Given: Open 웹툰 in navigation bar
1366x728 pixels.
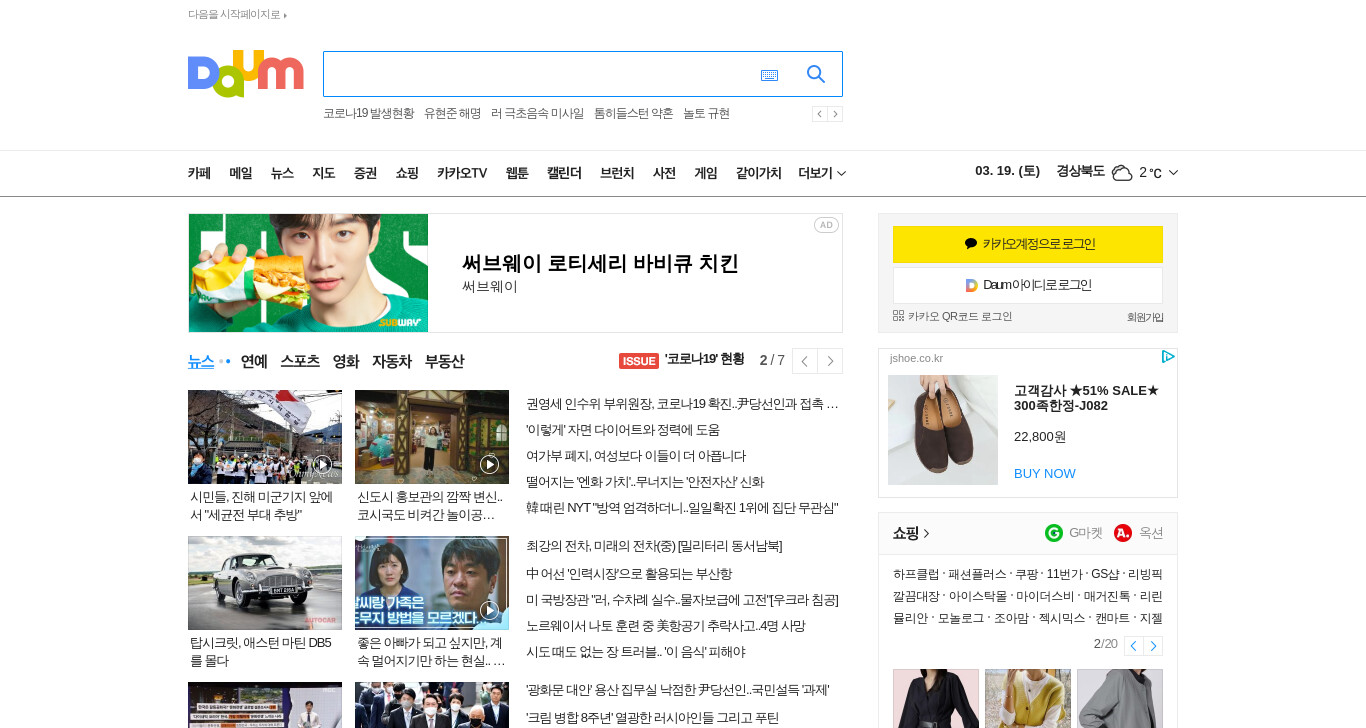Looking at the screenshot, I should pos(517,173).
